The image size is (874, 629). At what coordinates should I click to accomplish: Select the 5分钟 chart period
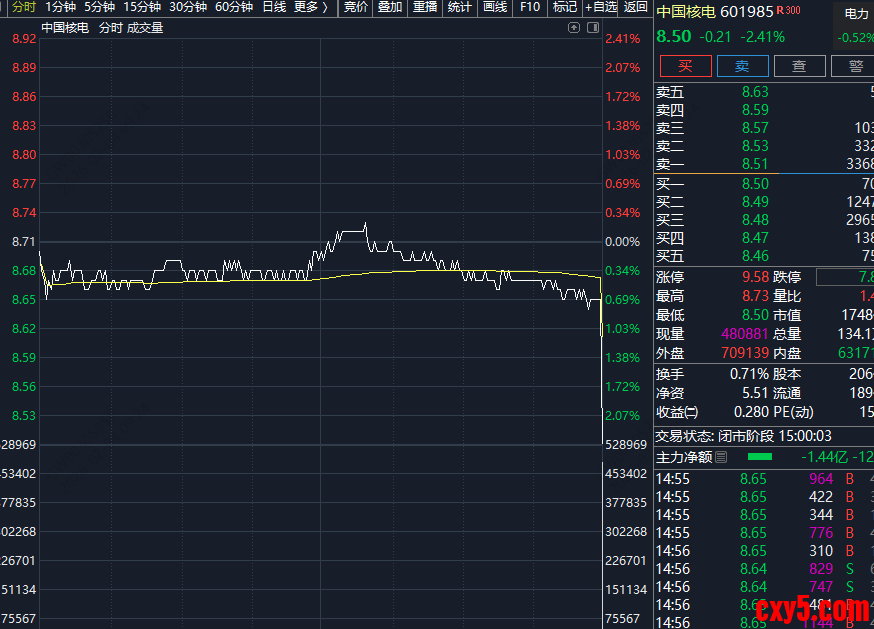pos(99,7)
